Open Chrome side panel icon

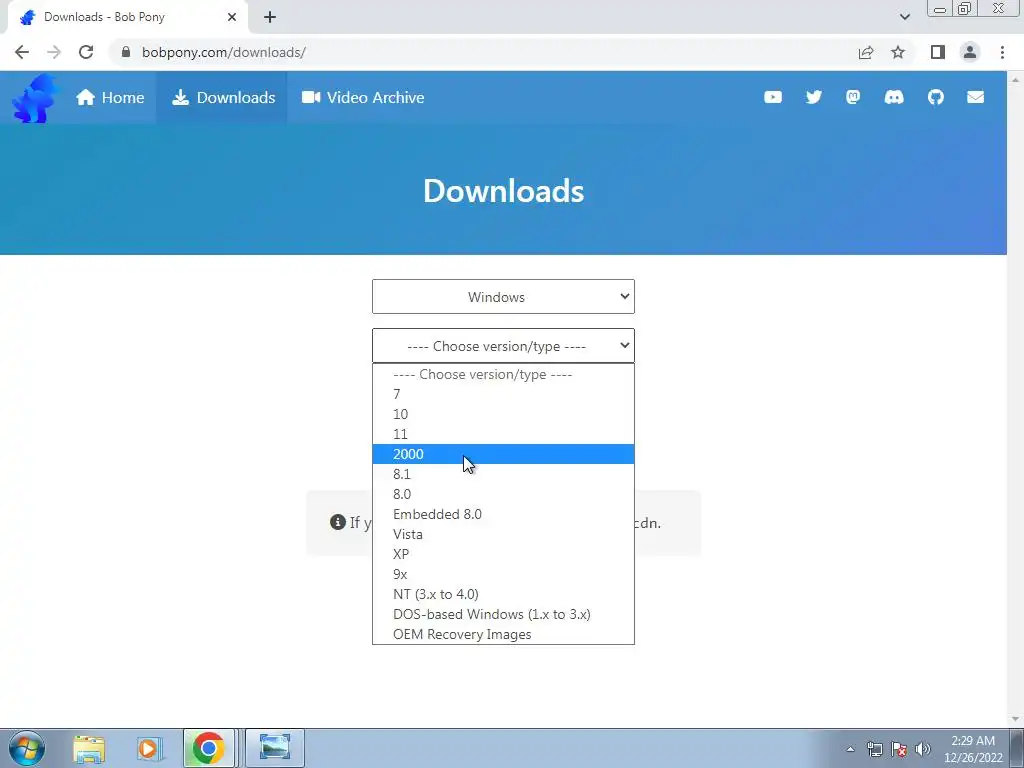click(938, 52)
